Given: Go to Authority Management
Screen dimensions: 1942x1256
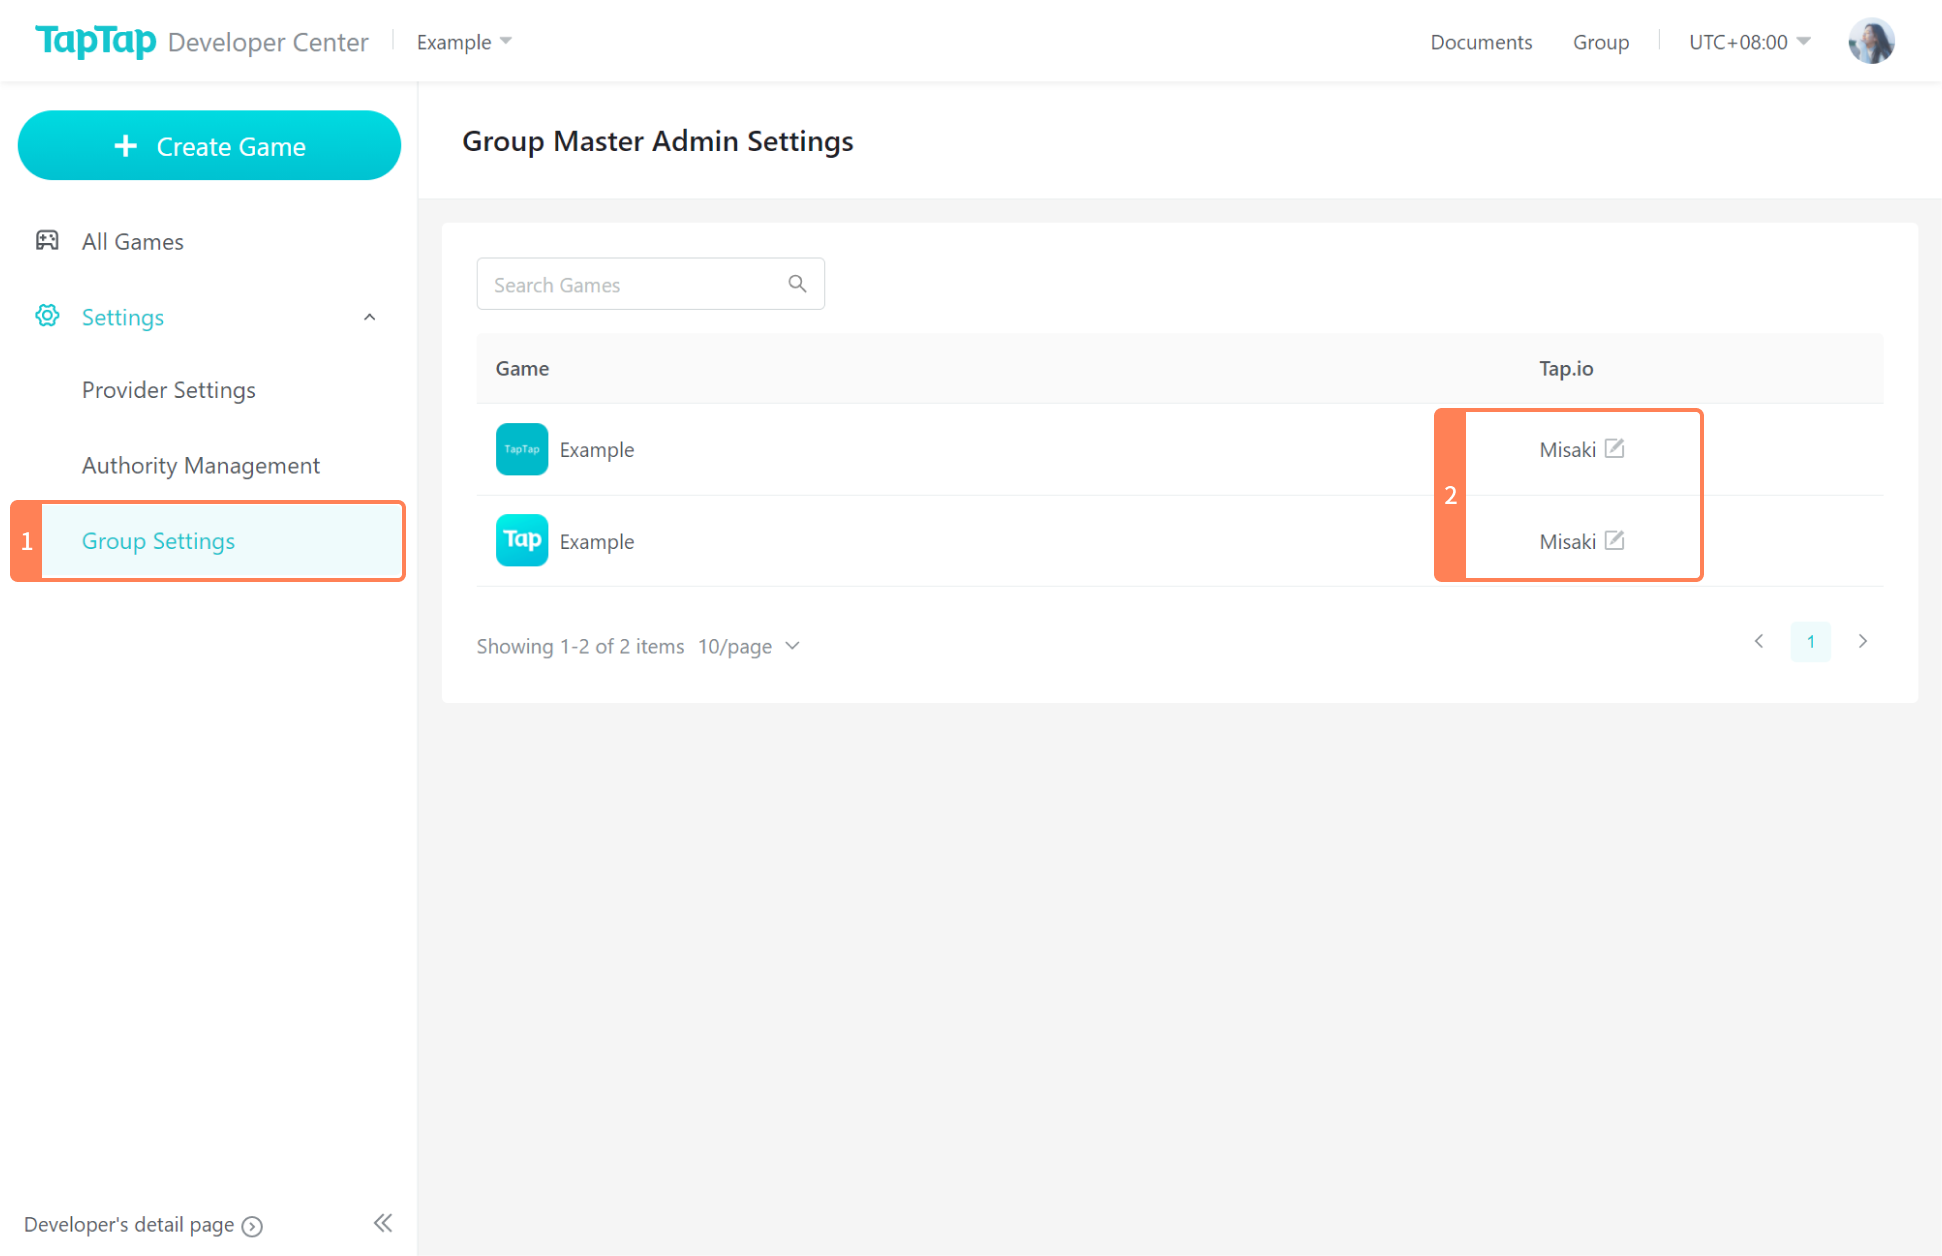Looking at the screenshot, I should [200, 466].
